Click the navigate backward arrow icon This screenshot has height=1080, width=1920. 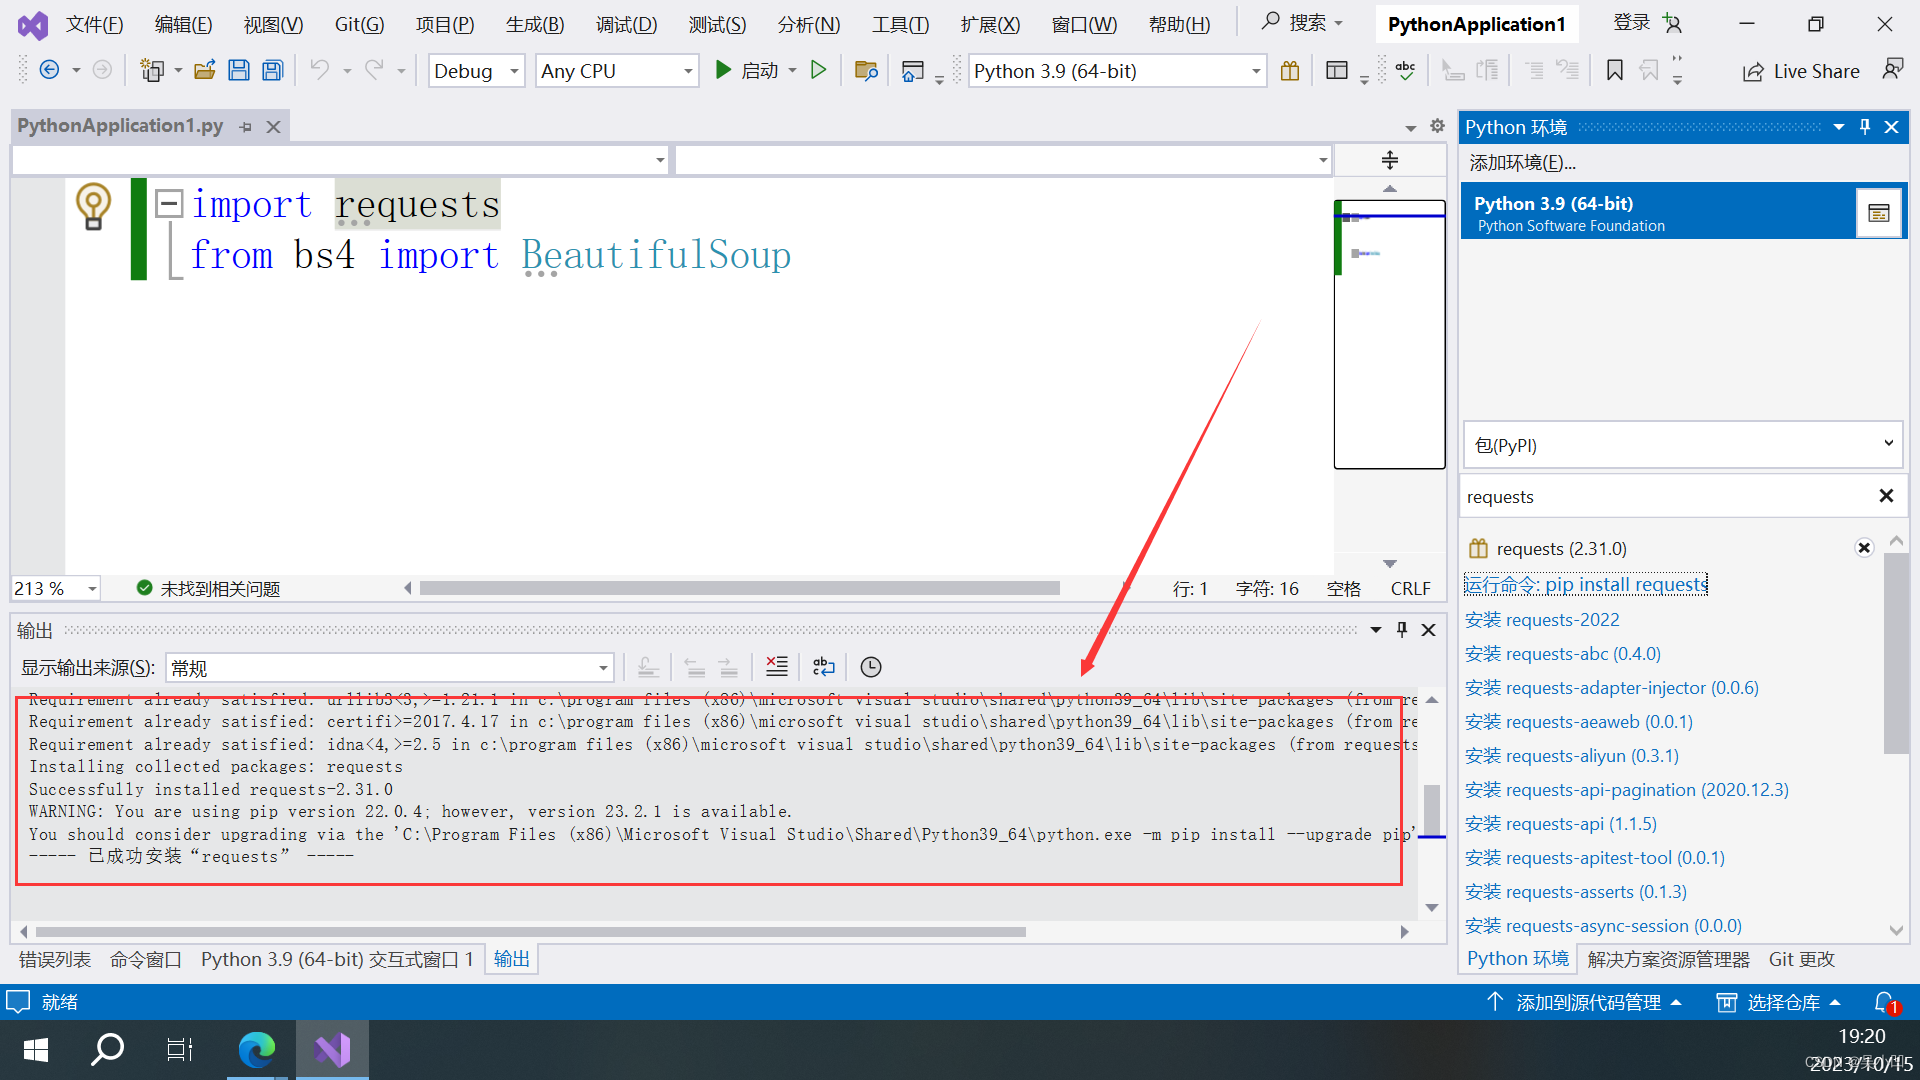pos(48,70)
